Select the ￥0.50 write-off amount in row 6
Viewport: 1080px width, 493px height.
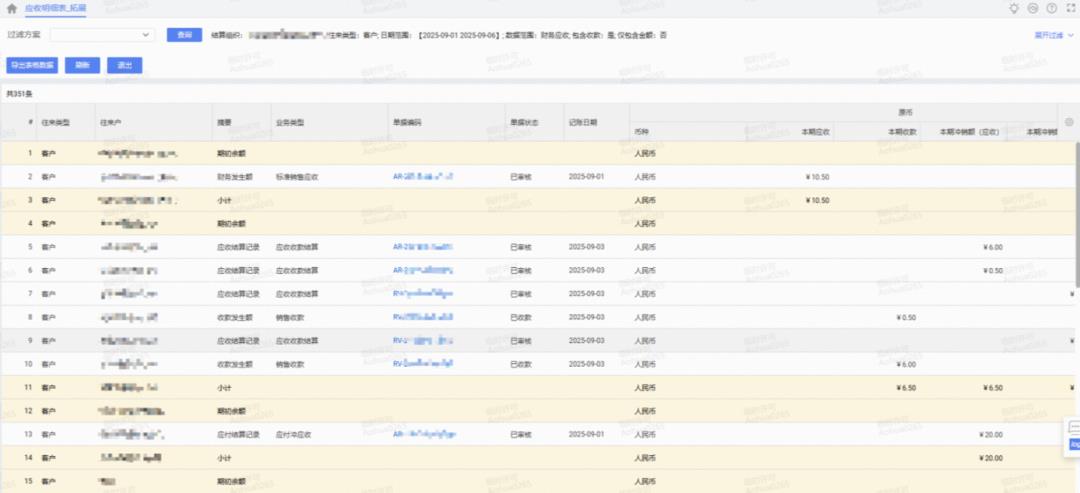(993, 271)
